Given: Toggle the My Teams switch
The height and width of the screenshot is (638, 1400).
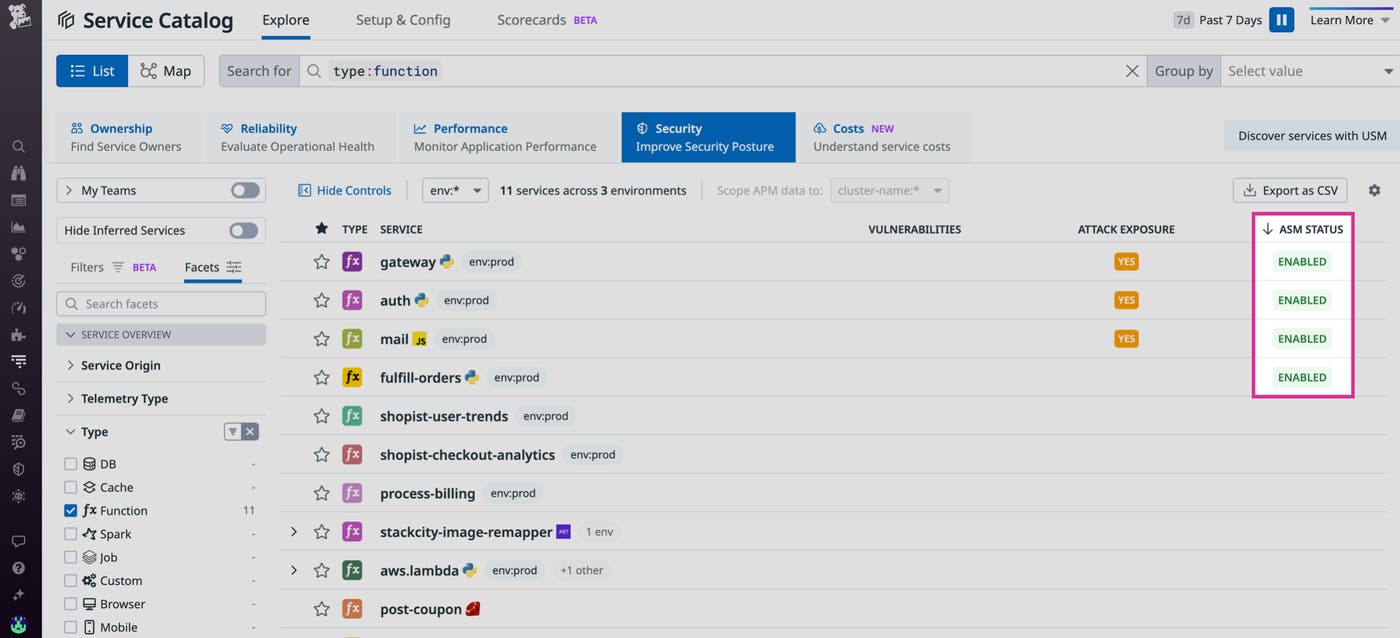Looking at the screenshot, I should click(x=244, y=191).
